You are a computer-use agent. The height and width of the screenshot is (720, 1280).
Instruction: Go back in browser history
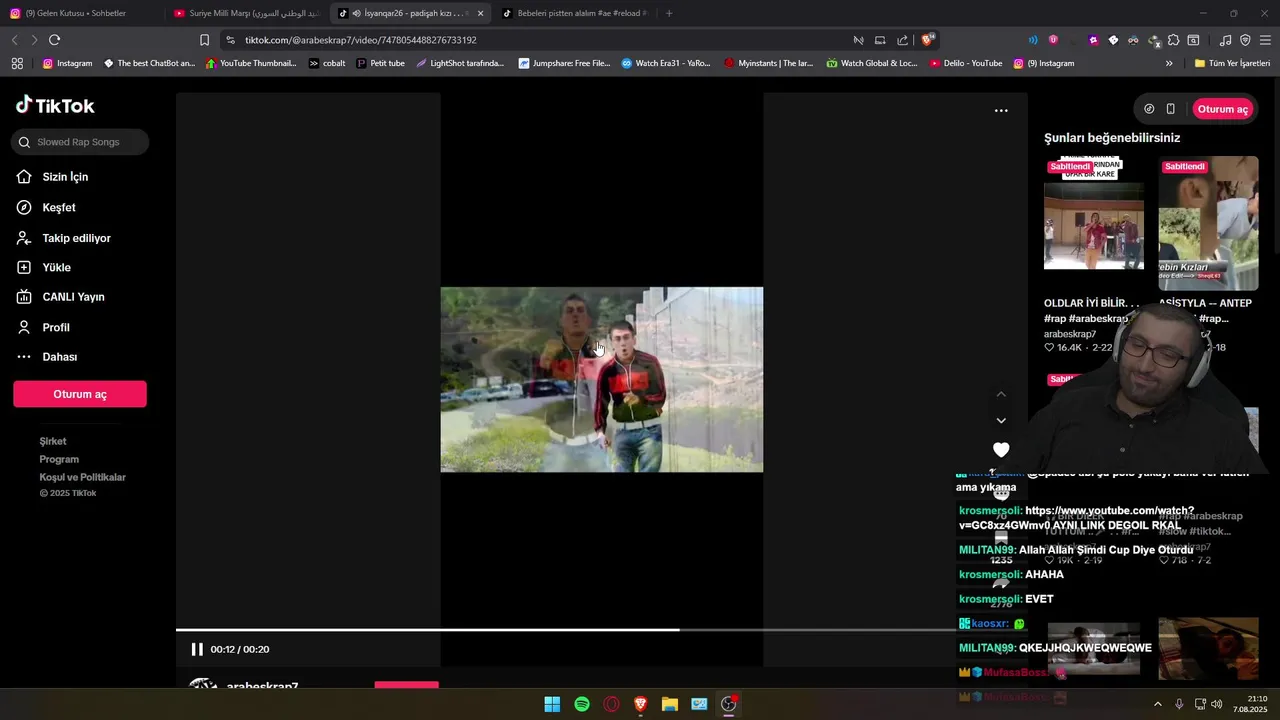tap(14, 40)
